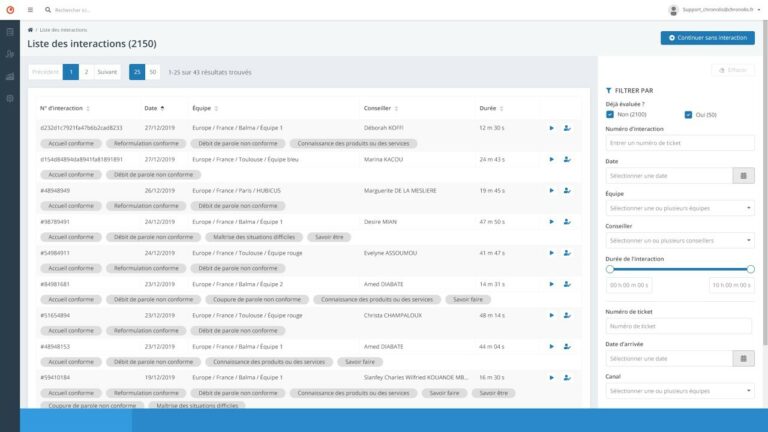Click the home icon in breadcrumb

coord(31,30)
